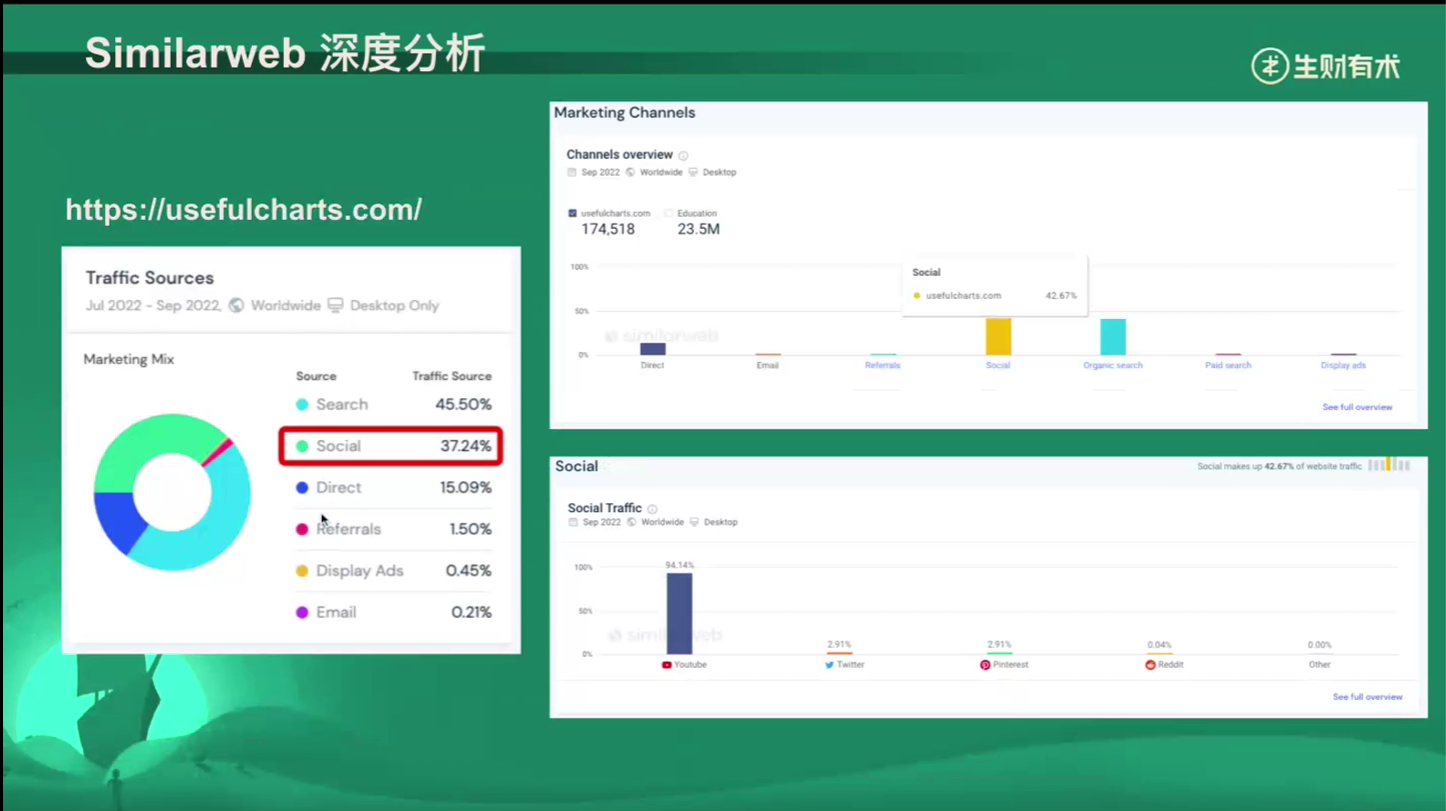Click See full overview in Social panel

[x=1367, y=697]
